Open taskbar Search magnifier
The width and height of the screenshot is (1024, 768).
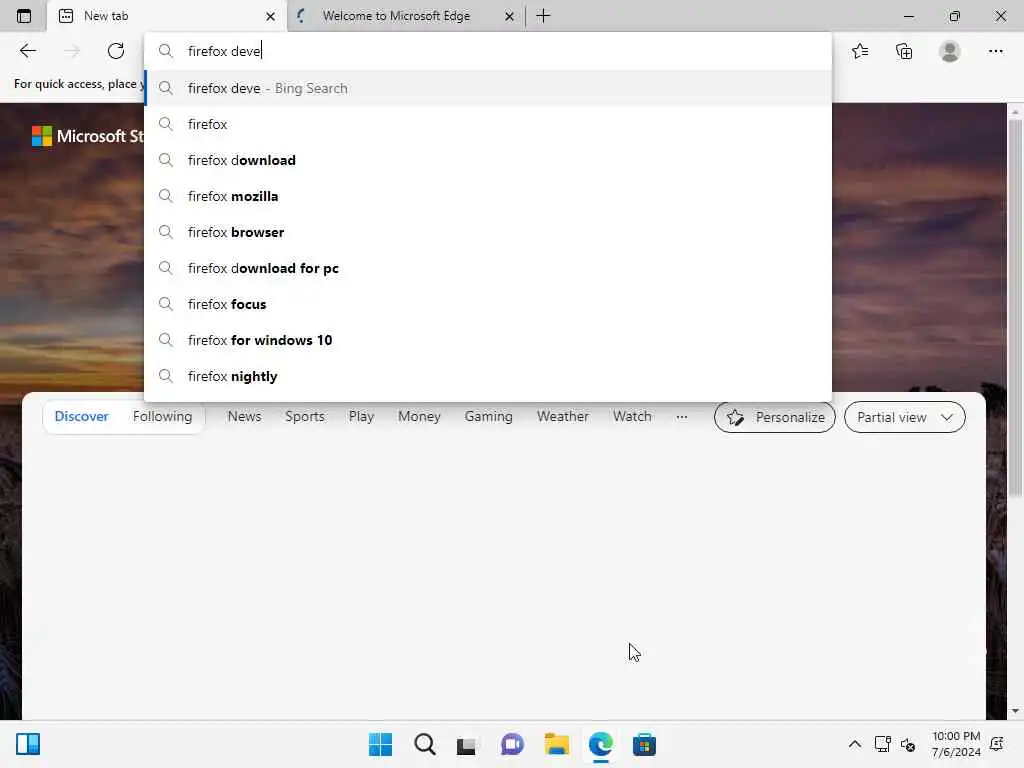pyautogui.click(x=424, y=744)
